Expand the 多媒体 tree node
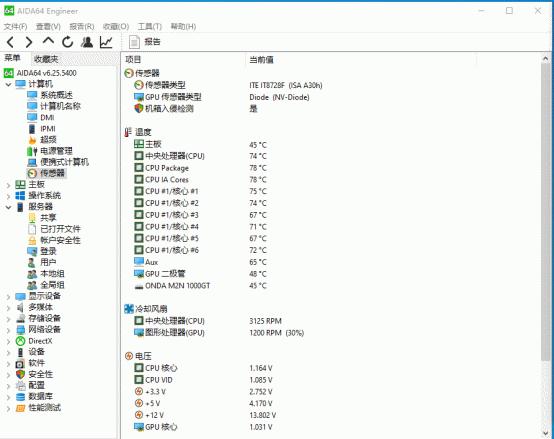 click(x=8, y=308)
